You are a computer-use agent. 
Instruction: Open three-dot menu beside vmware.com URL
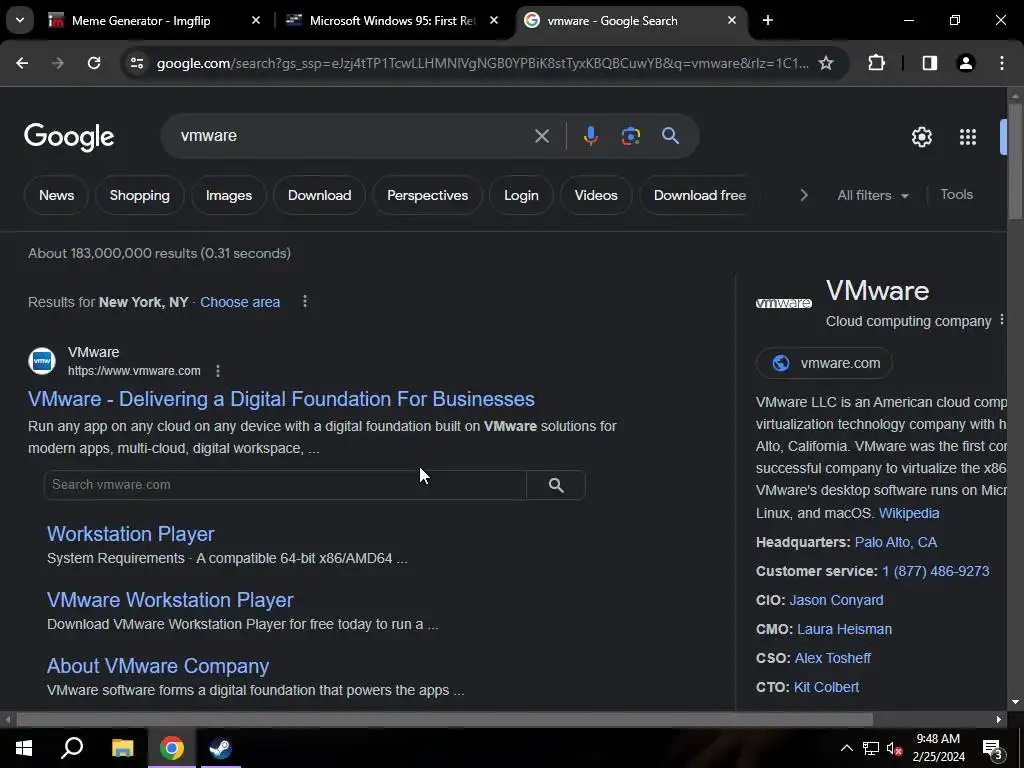coord(217,371)
